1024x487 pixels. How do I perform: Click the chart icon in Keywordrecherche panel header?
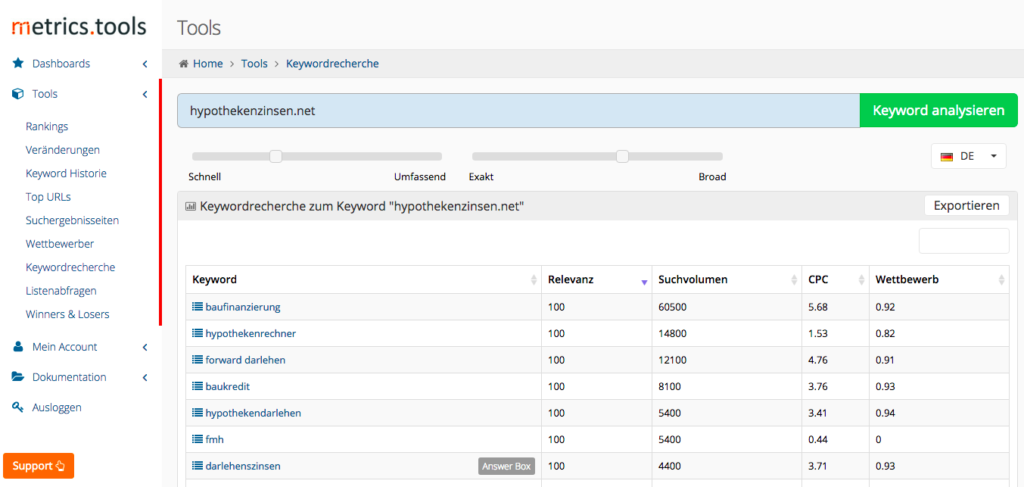click(191, 206)
